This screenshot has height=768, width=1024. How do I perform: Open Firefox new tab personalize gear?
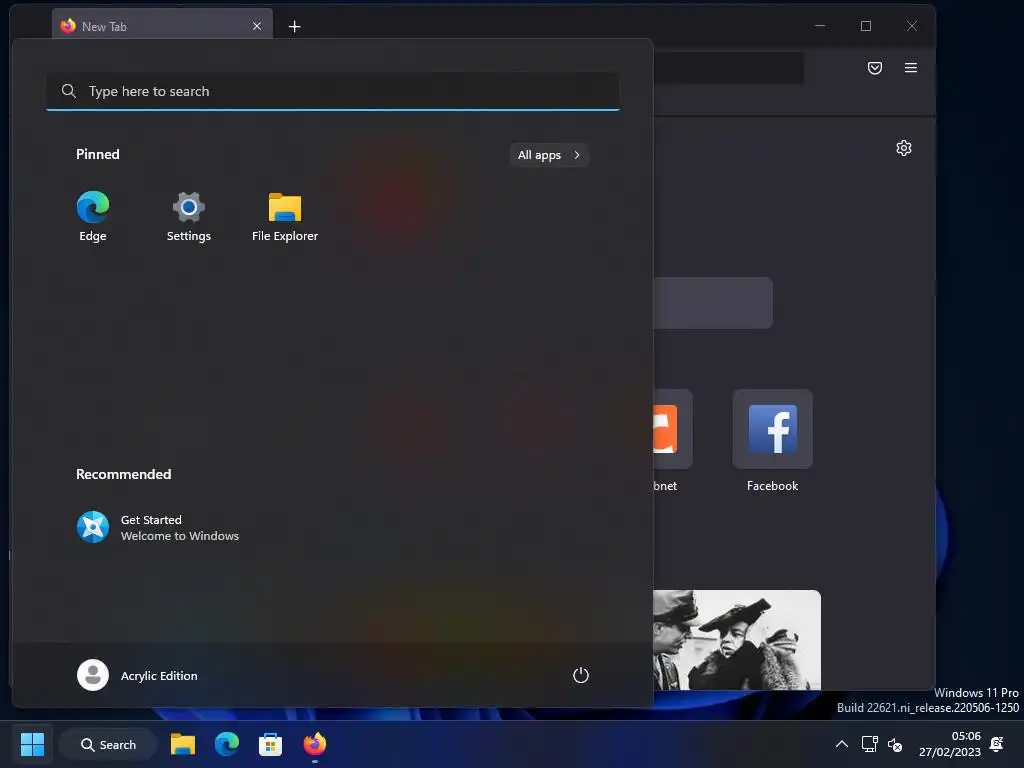[904, 148]
